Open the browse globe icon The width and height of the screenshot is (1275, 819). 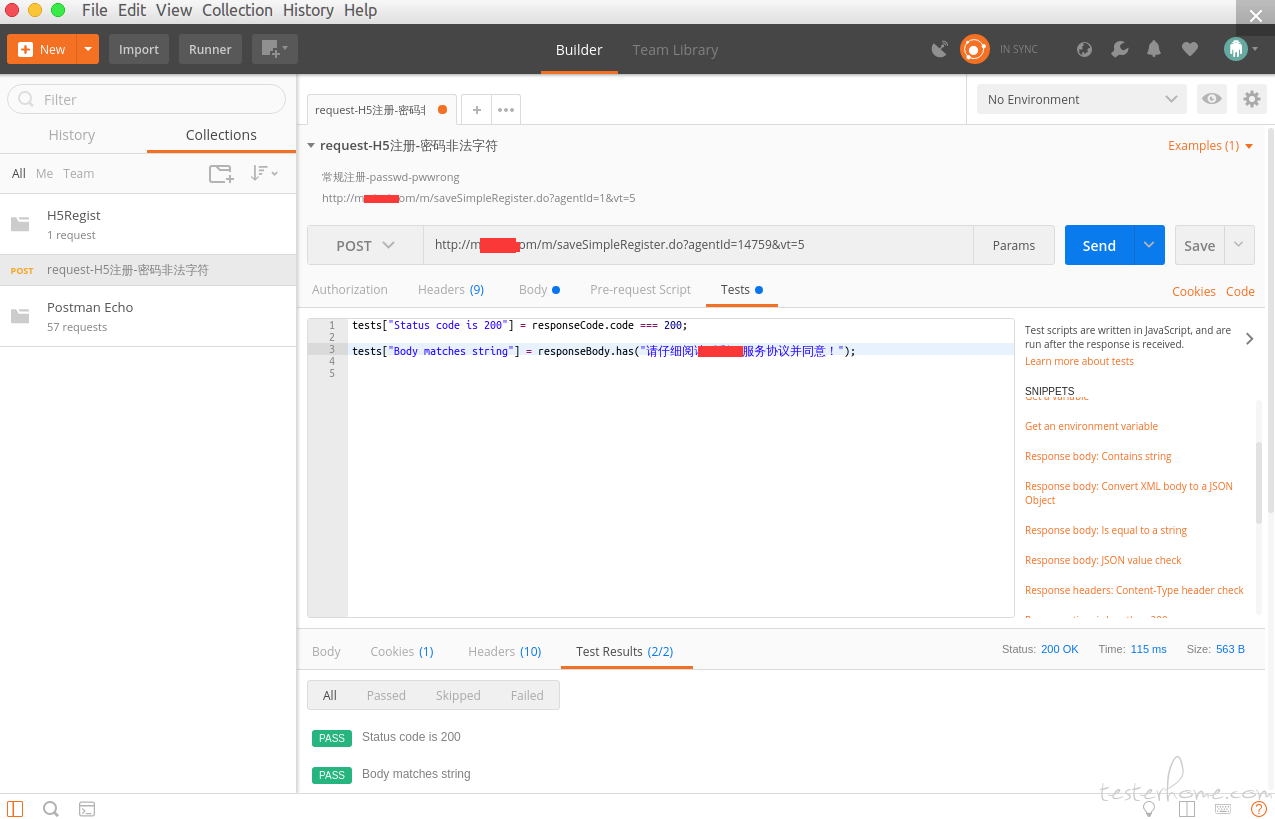[x=1084, y=49]
